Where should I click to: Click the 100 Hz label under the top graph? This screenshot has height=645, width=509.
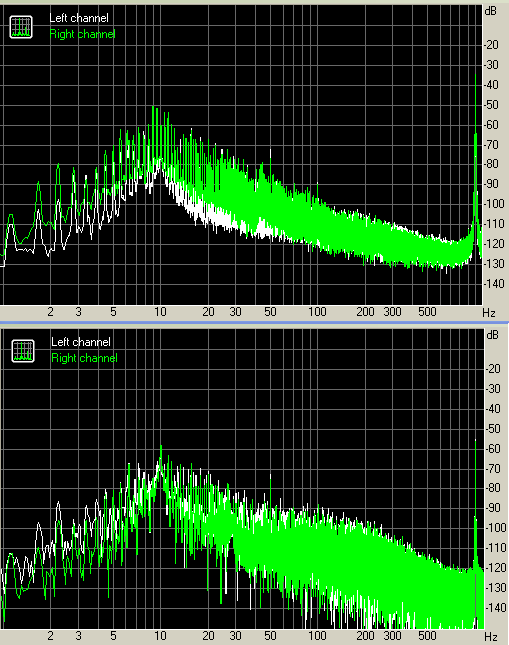pyautogui.click(x=317, y=312)
